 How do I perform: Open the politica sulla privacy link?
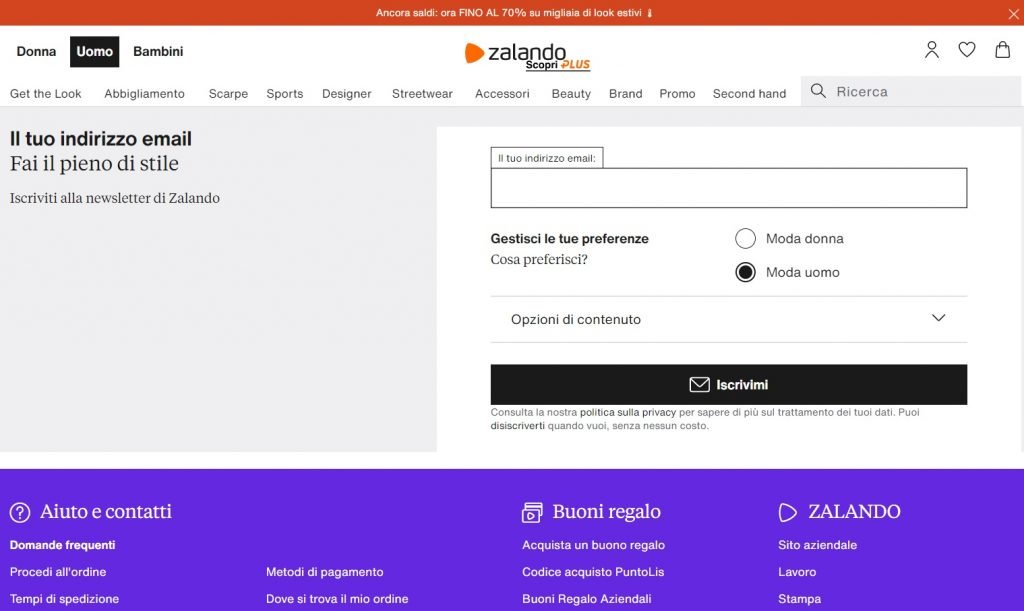628,413
